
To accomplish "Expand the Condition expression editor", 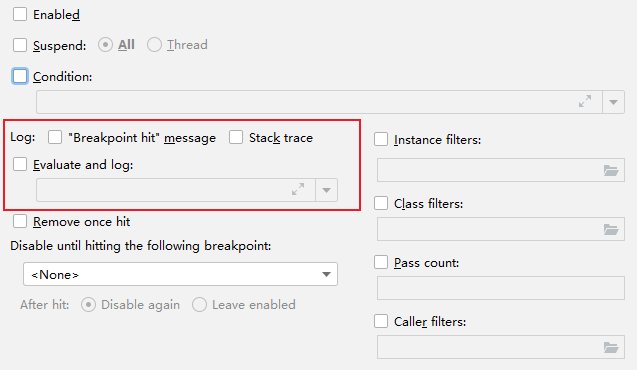I will tap(585, 101).
